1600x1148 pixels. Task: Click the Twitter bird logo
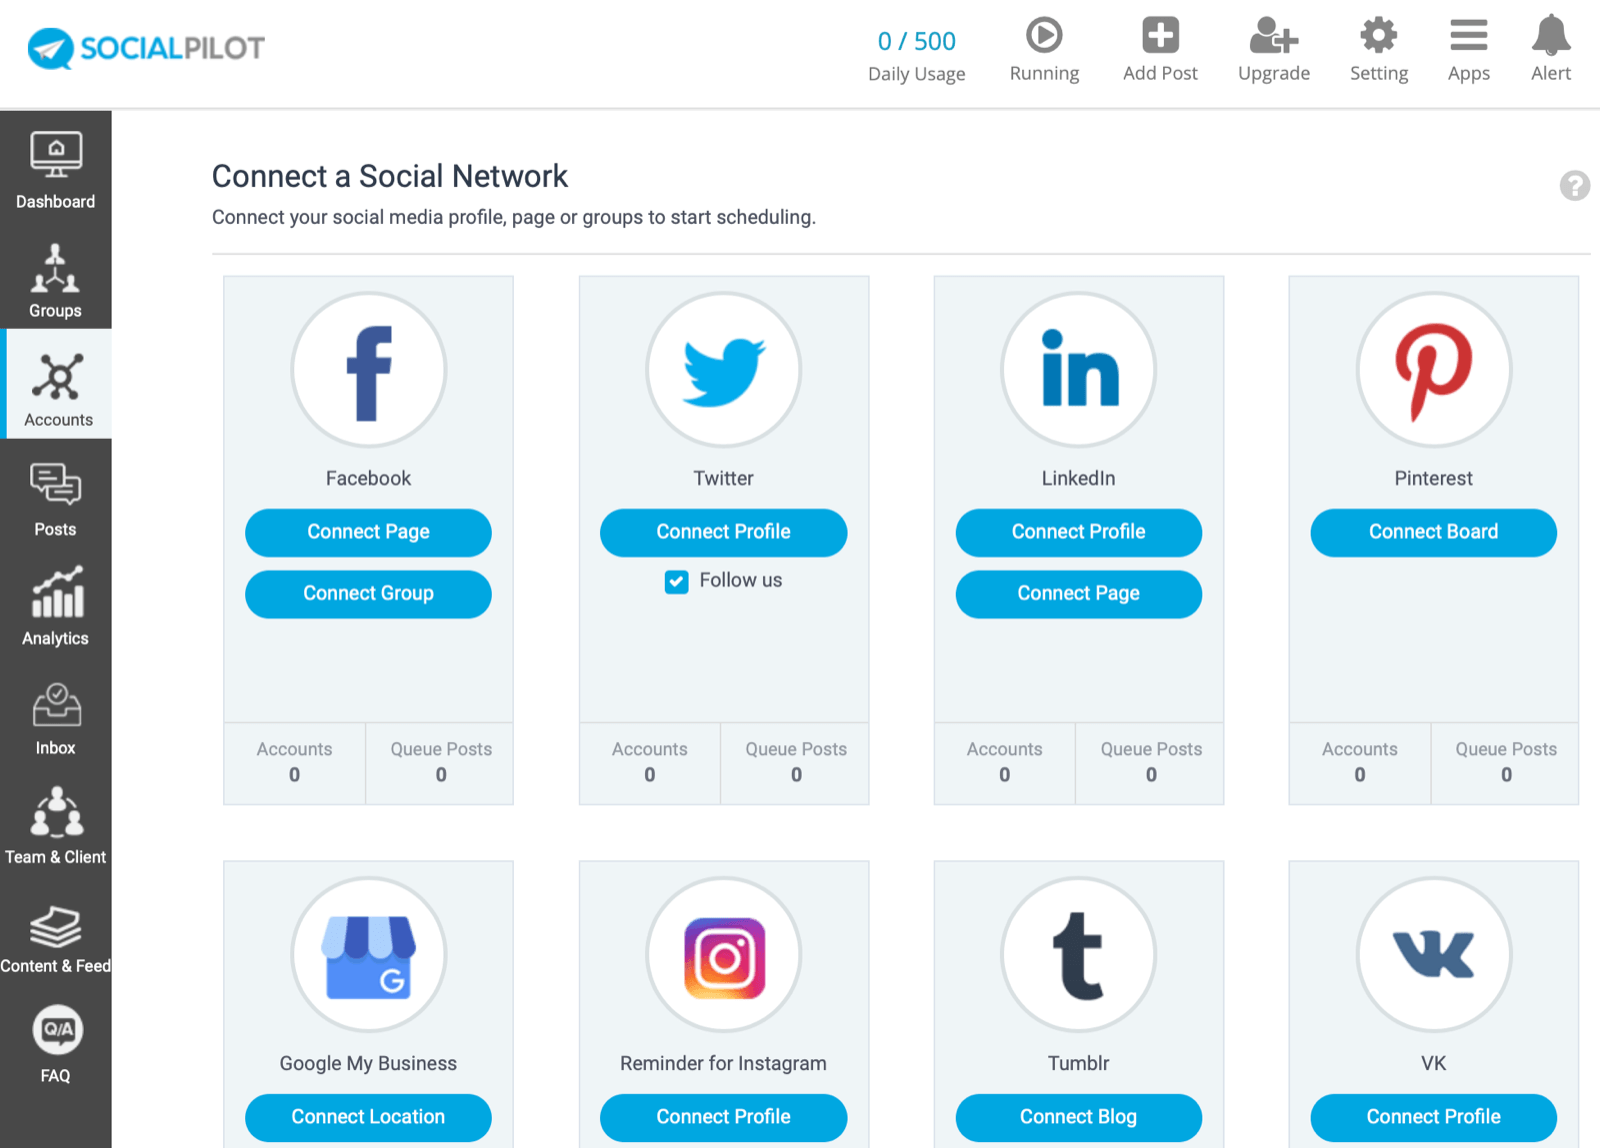click(x=724, y=371)
